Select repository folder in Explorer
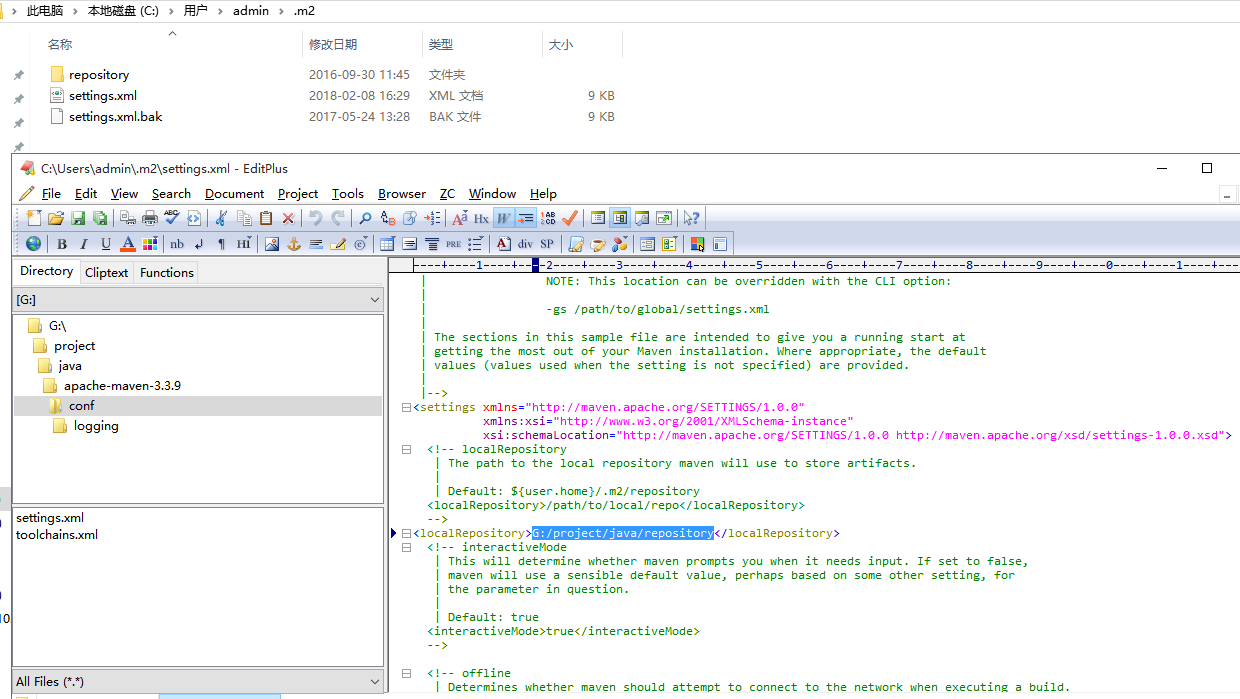 point(99,75)
